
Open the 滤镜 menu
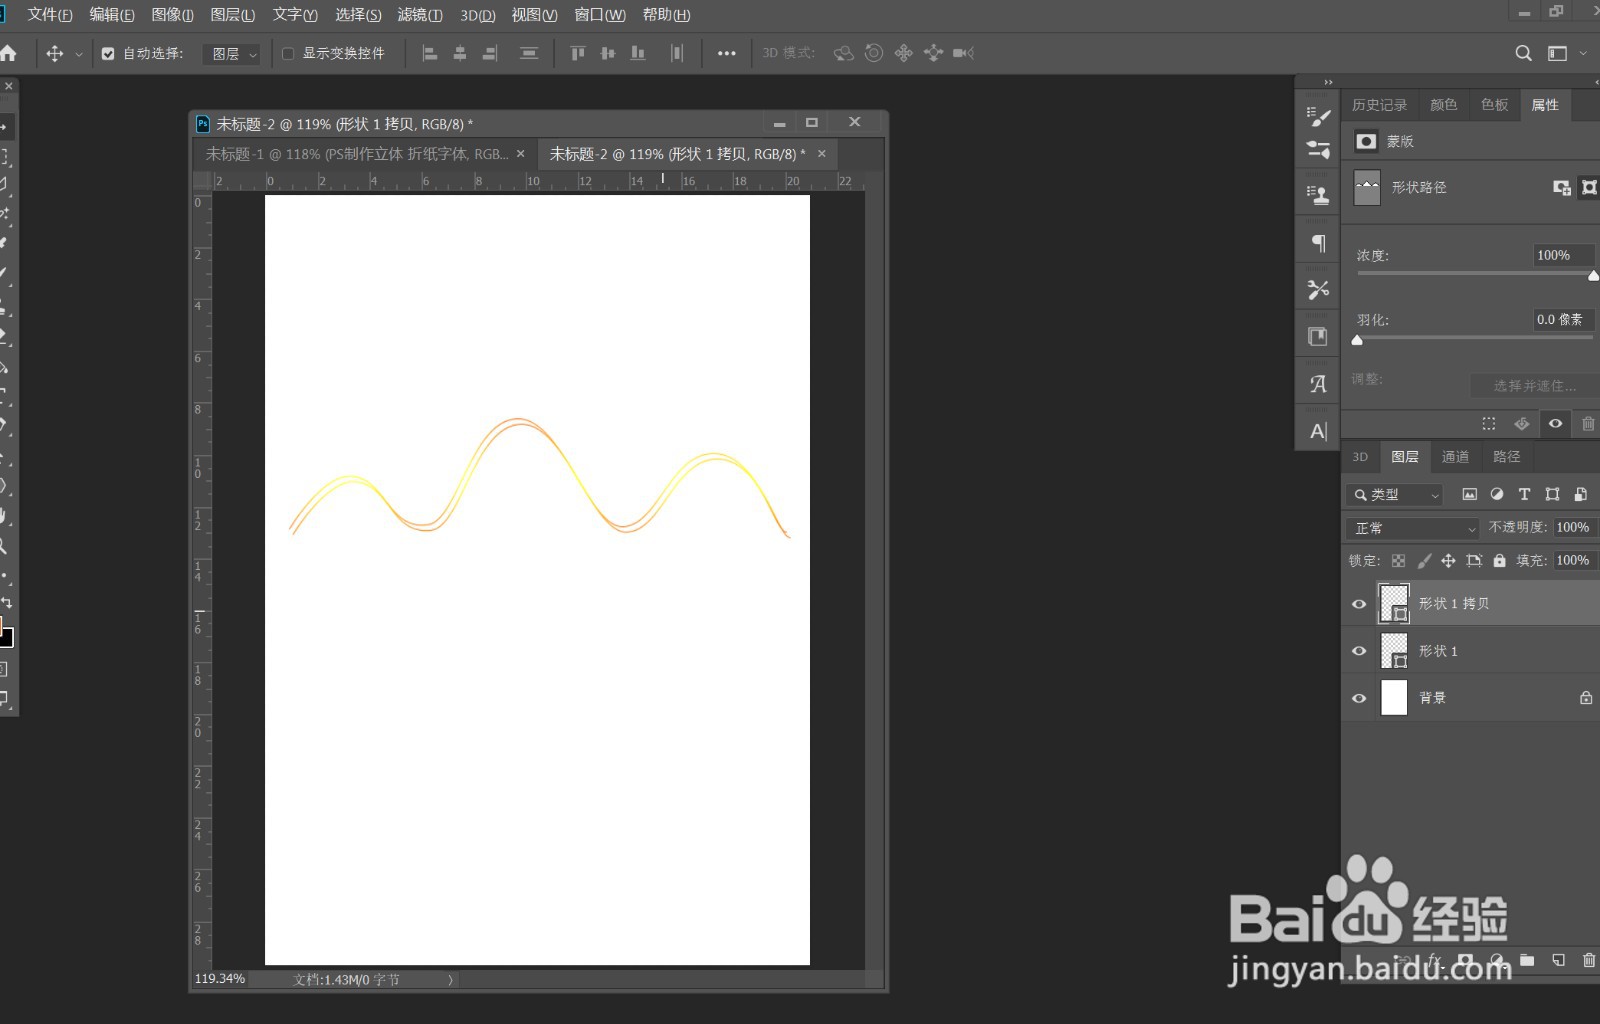(420, 15)
